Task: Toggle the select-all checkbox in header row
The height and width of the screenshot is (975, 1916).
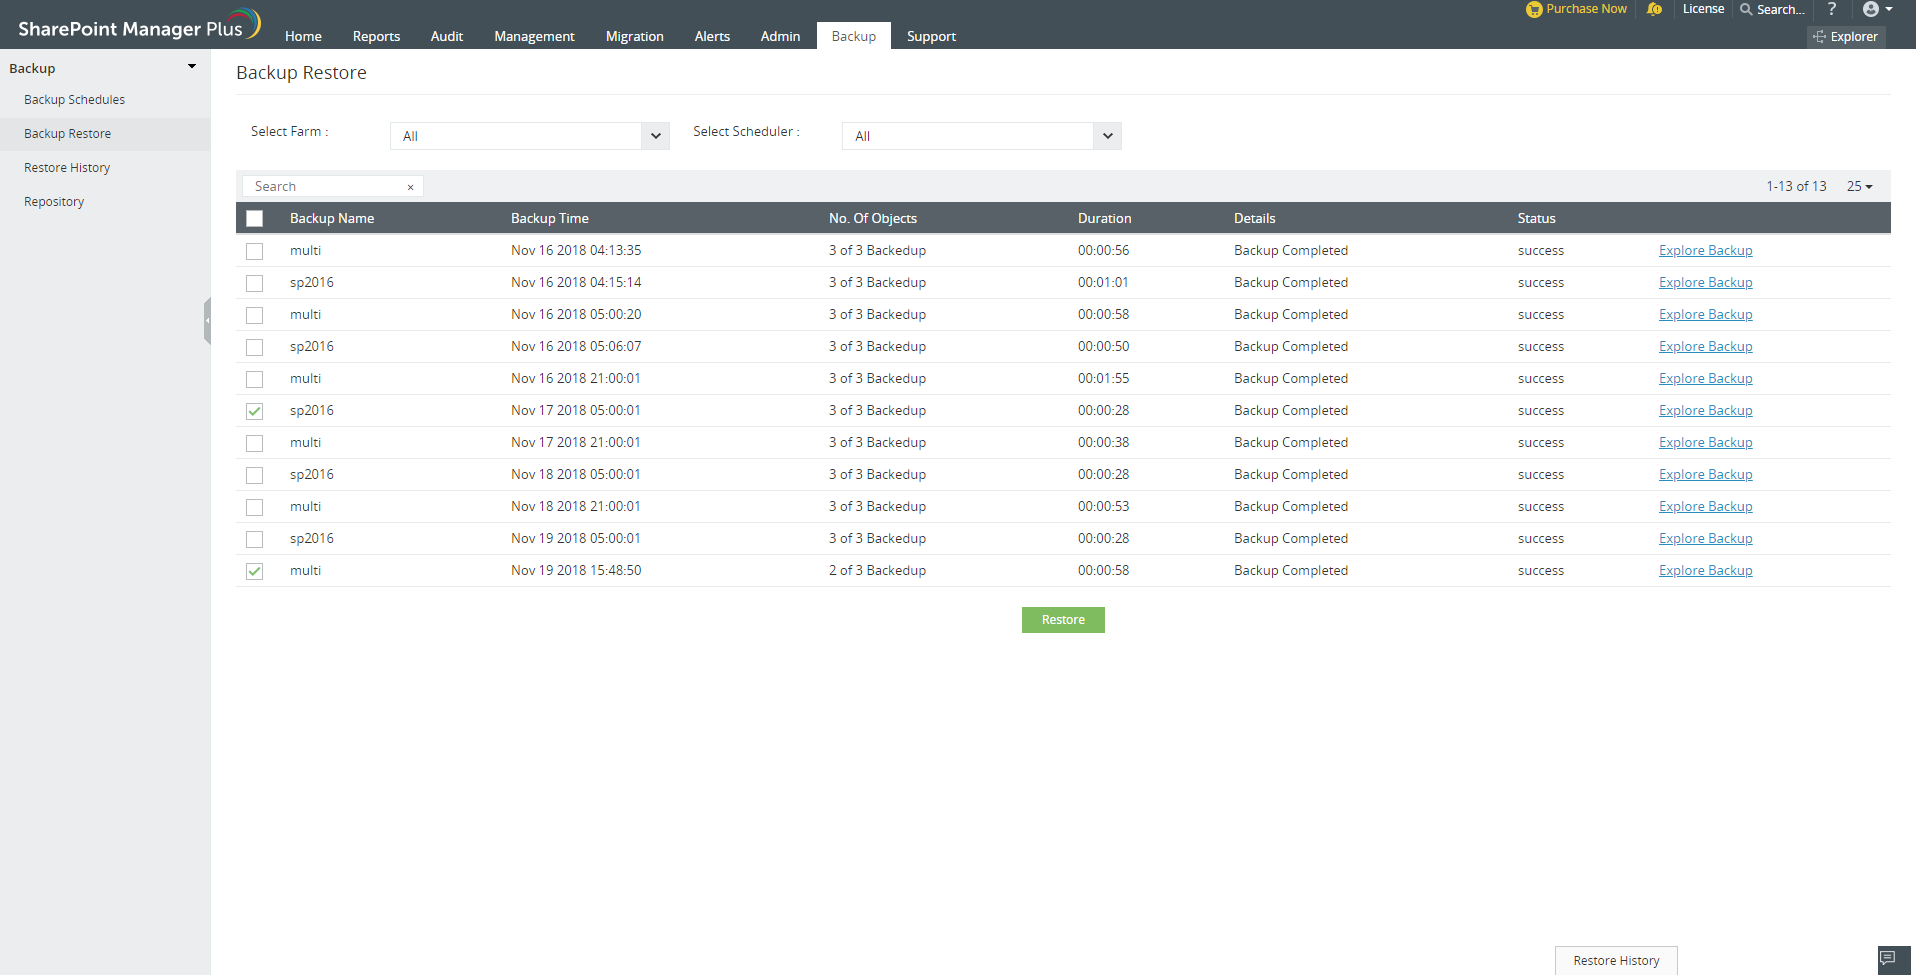Action: pyautogui.click(x=255, y=219)
